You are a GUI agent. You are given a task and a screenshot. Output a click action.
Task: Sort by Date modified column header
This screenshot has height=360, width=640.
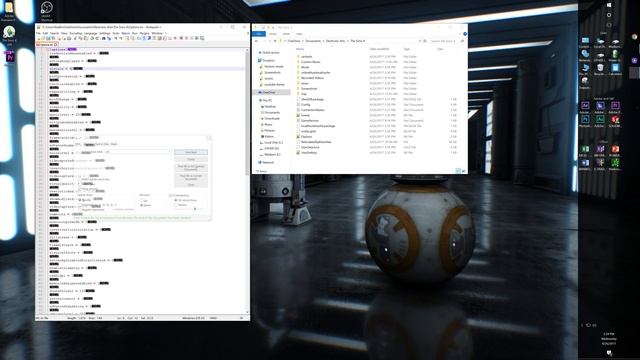pyautogui.click(x=380, y=49)
